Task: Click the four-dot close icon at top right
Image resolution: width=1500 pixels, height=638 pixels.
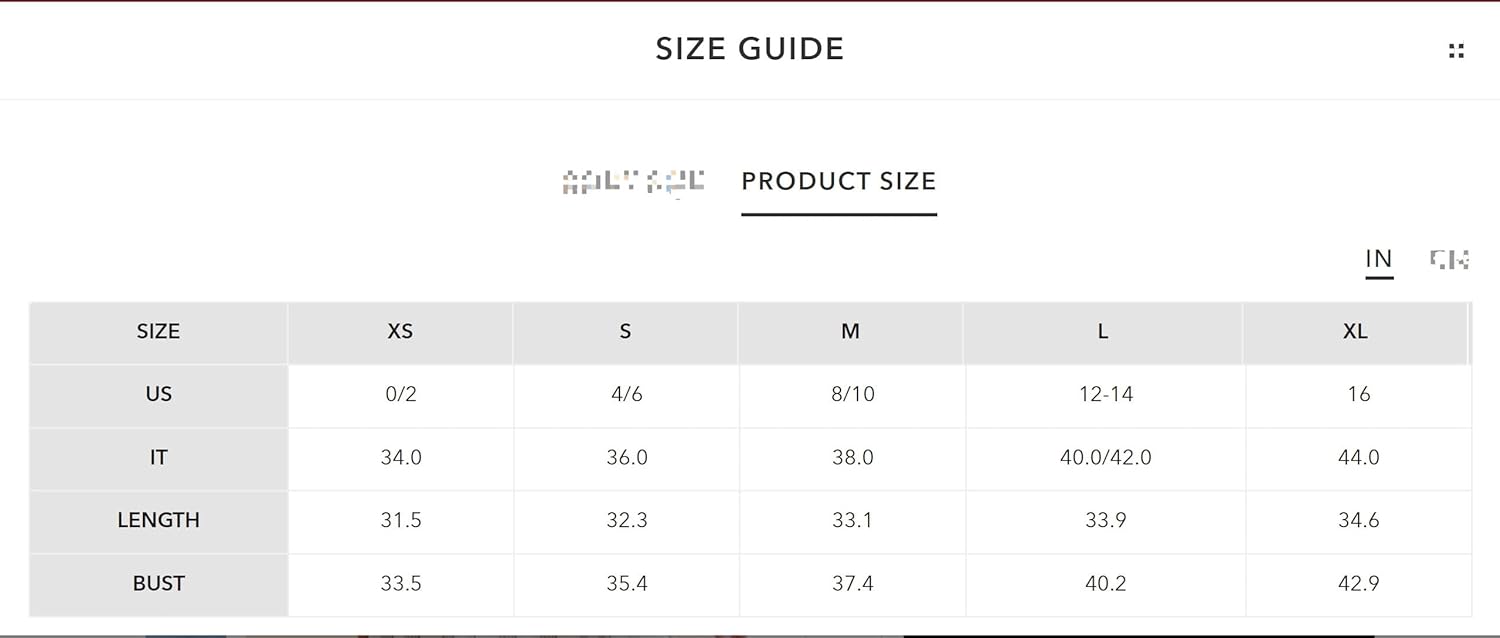Action: 1456,51
